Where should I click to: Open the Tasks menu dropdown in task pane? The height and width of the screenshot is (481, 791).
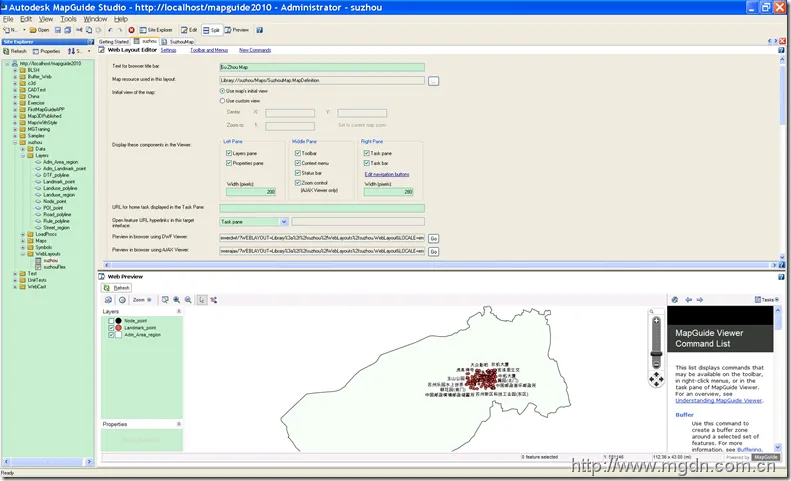(767, 300)
